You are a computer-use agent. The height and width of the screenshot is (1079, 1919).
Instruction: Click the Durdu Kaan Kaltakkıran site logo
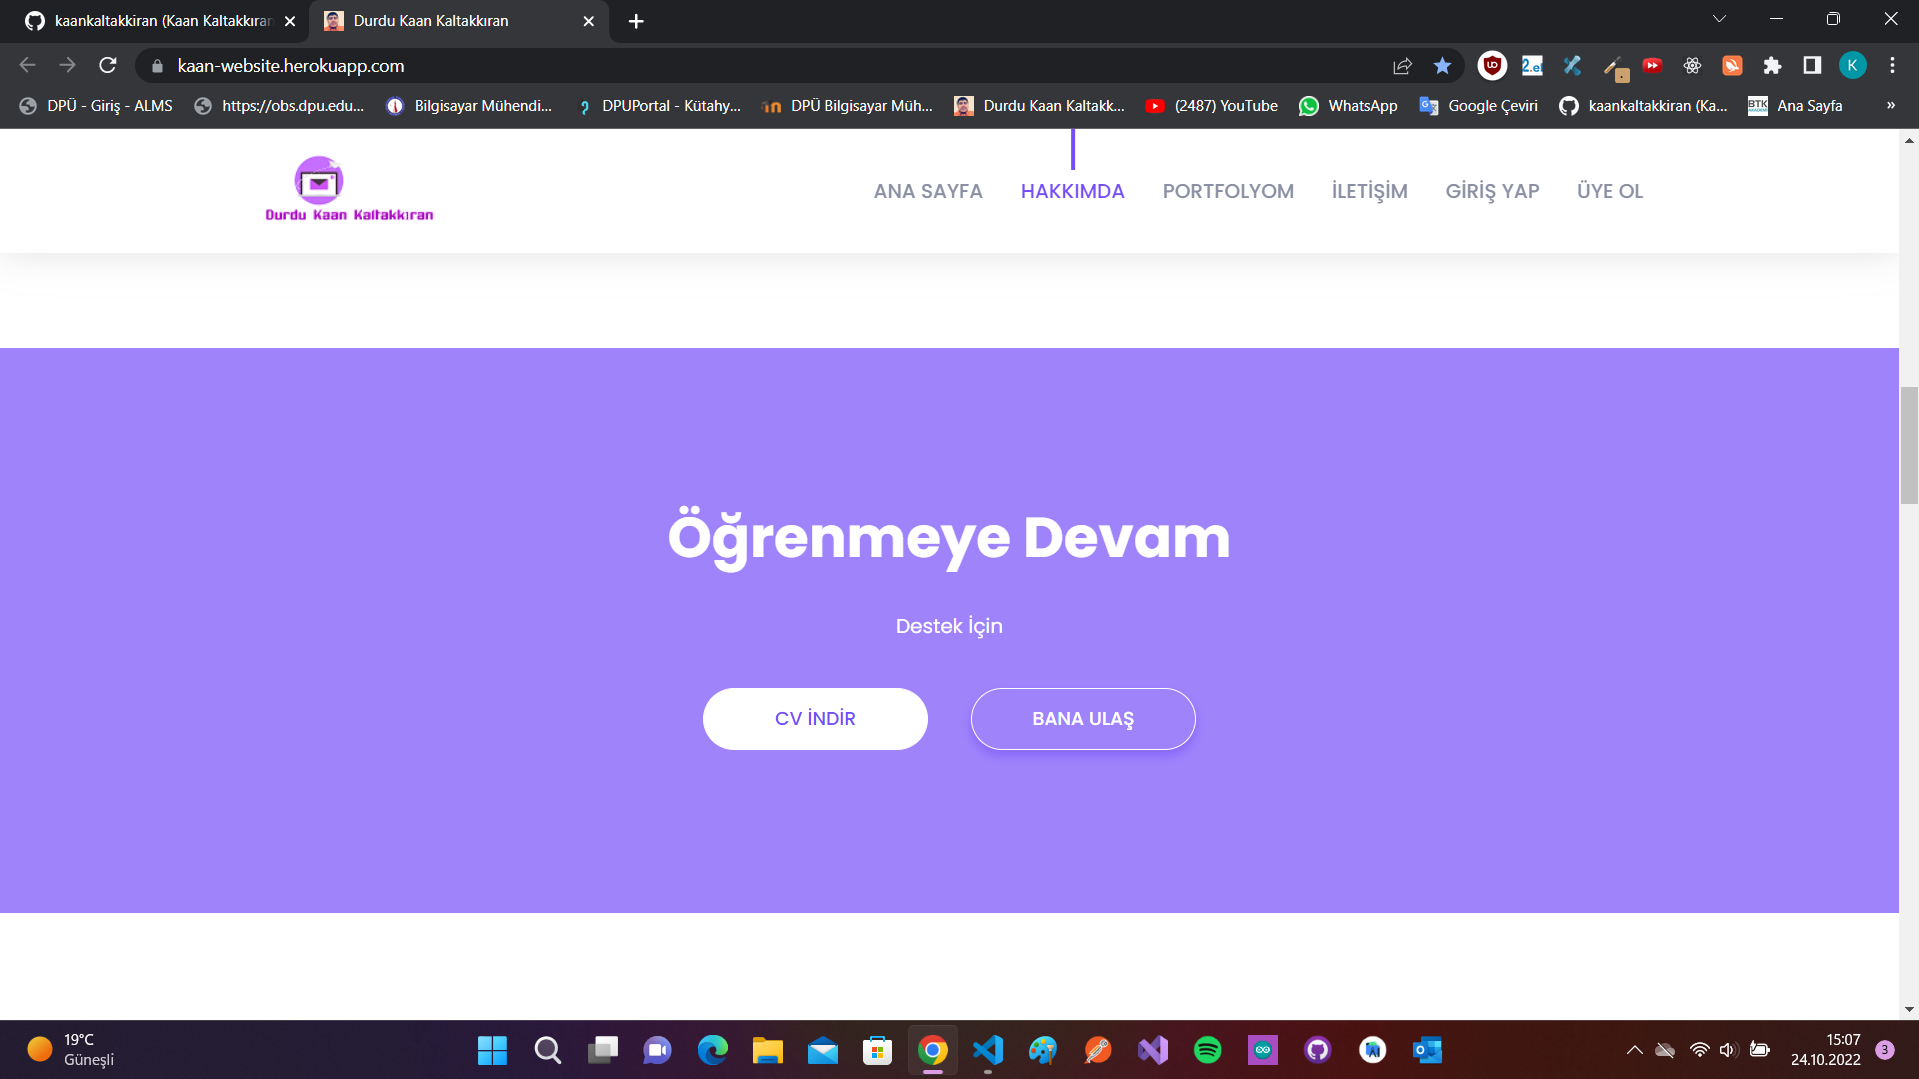pos(348,190)
